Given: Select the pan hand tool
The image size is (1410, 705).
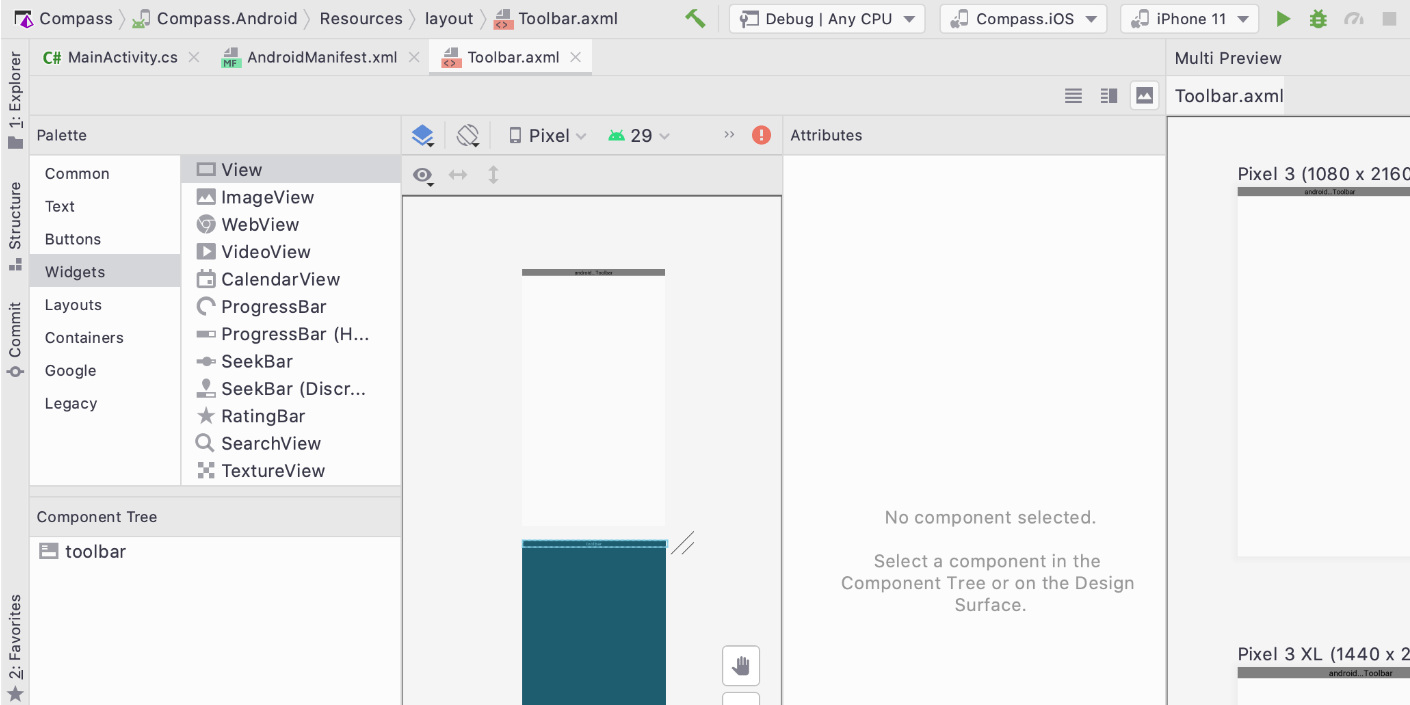Looking at the screenshot, I should tap(741, 666).
